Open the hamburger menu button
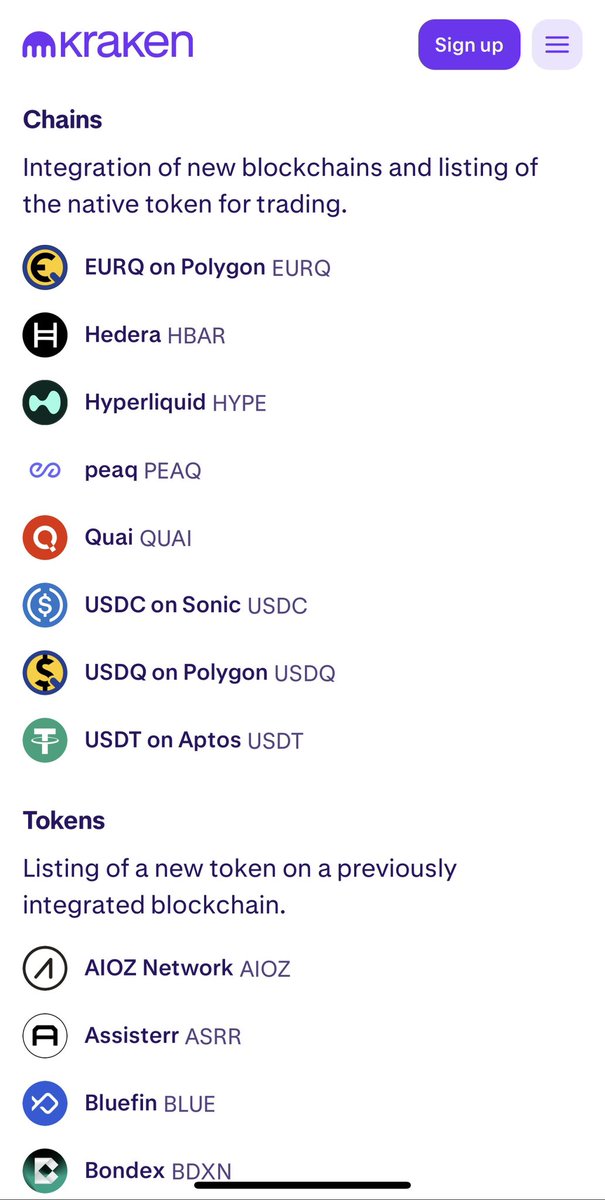This screenshot has width=605, height=1200. (x=557, y=45)
